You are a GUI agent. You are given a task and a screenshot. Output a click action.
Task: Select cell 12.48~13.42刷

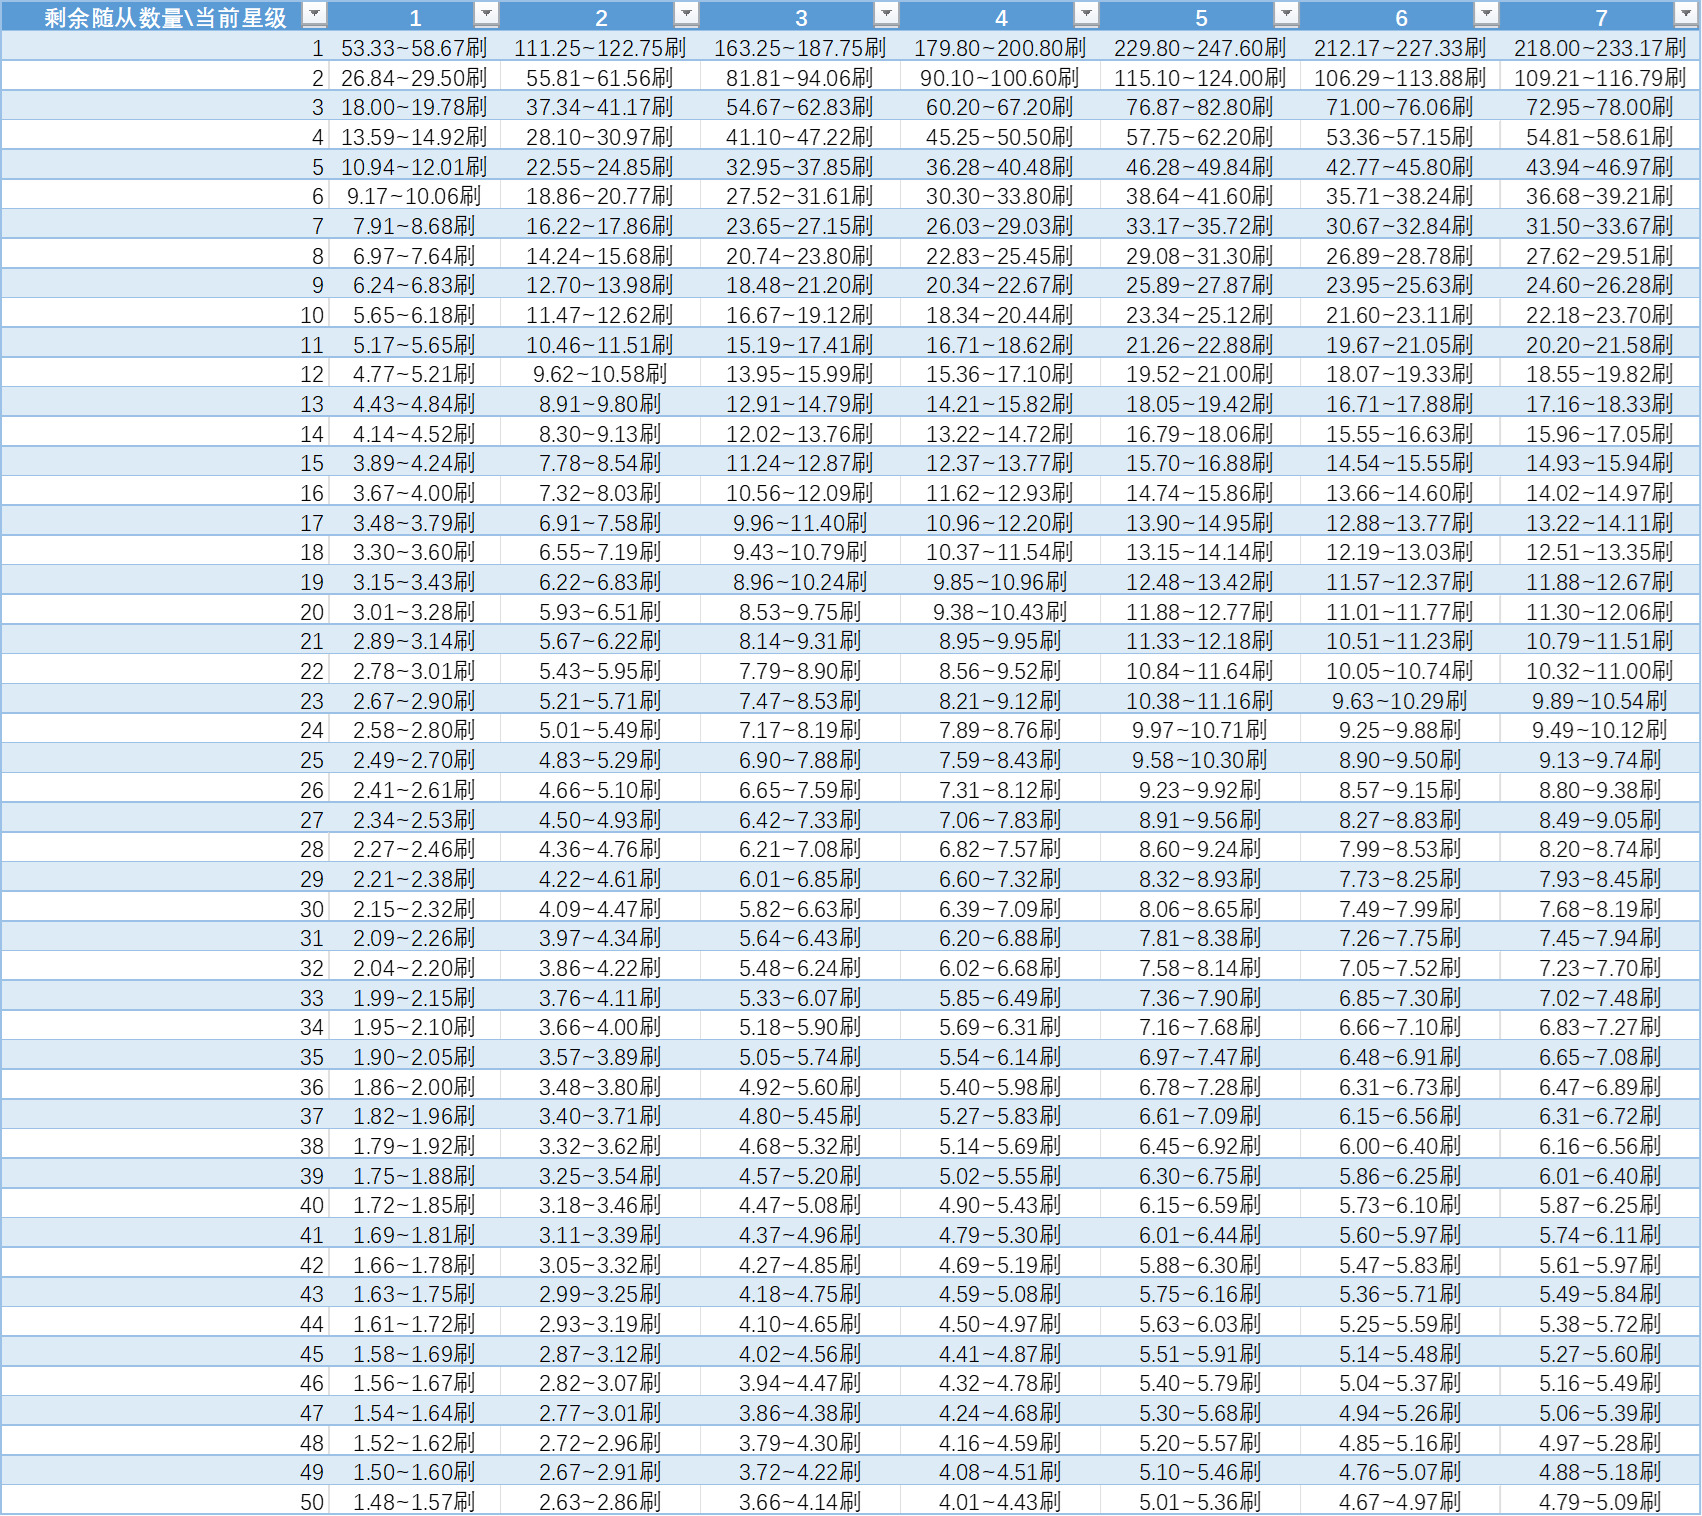click(1200, 582)
